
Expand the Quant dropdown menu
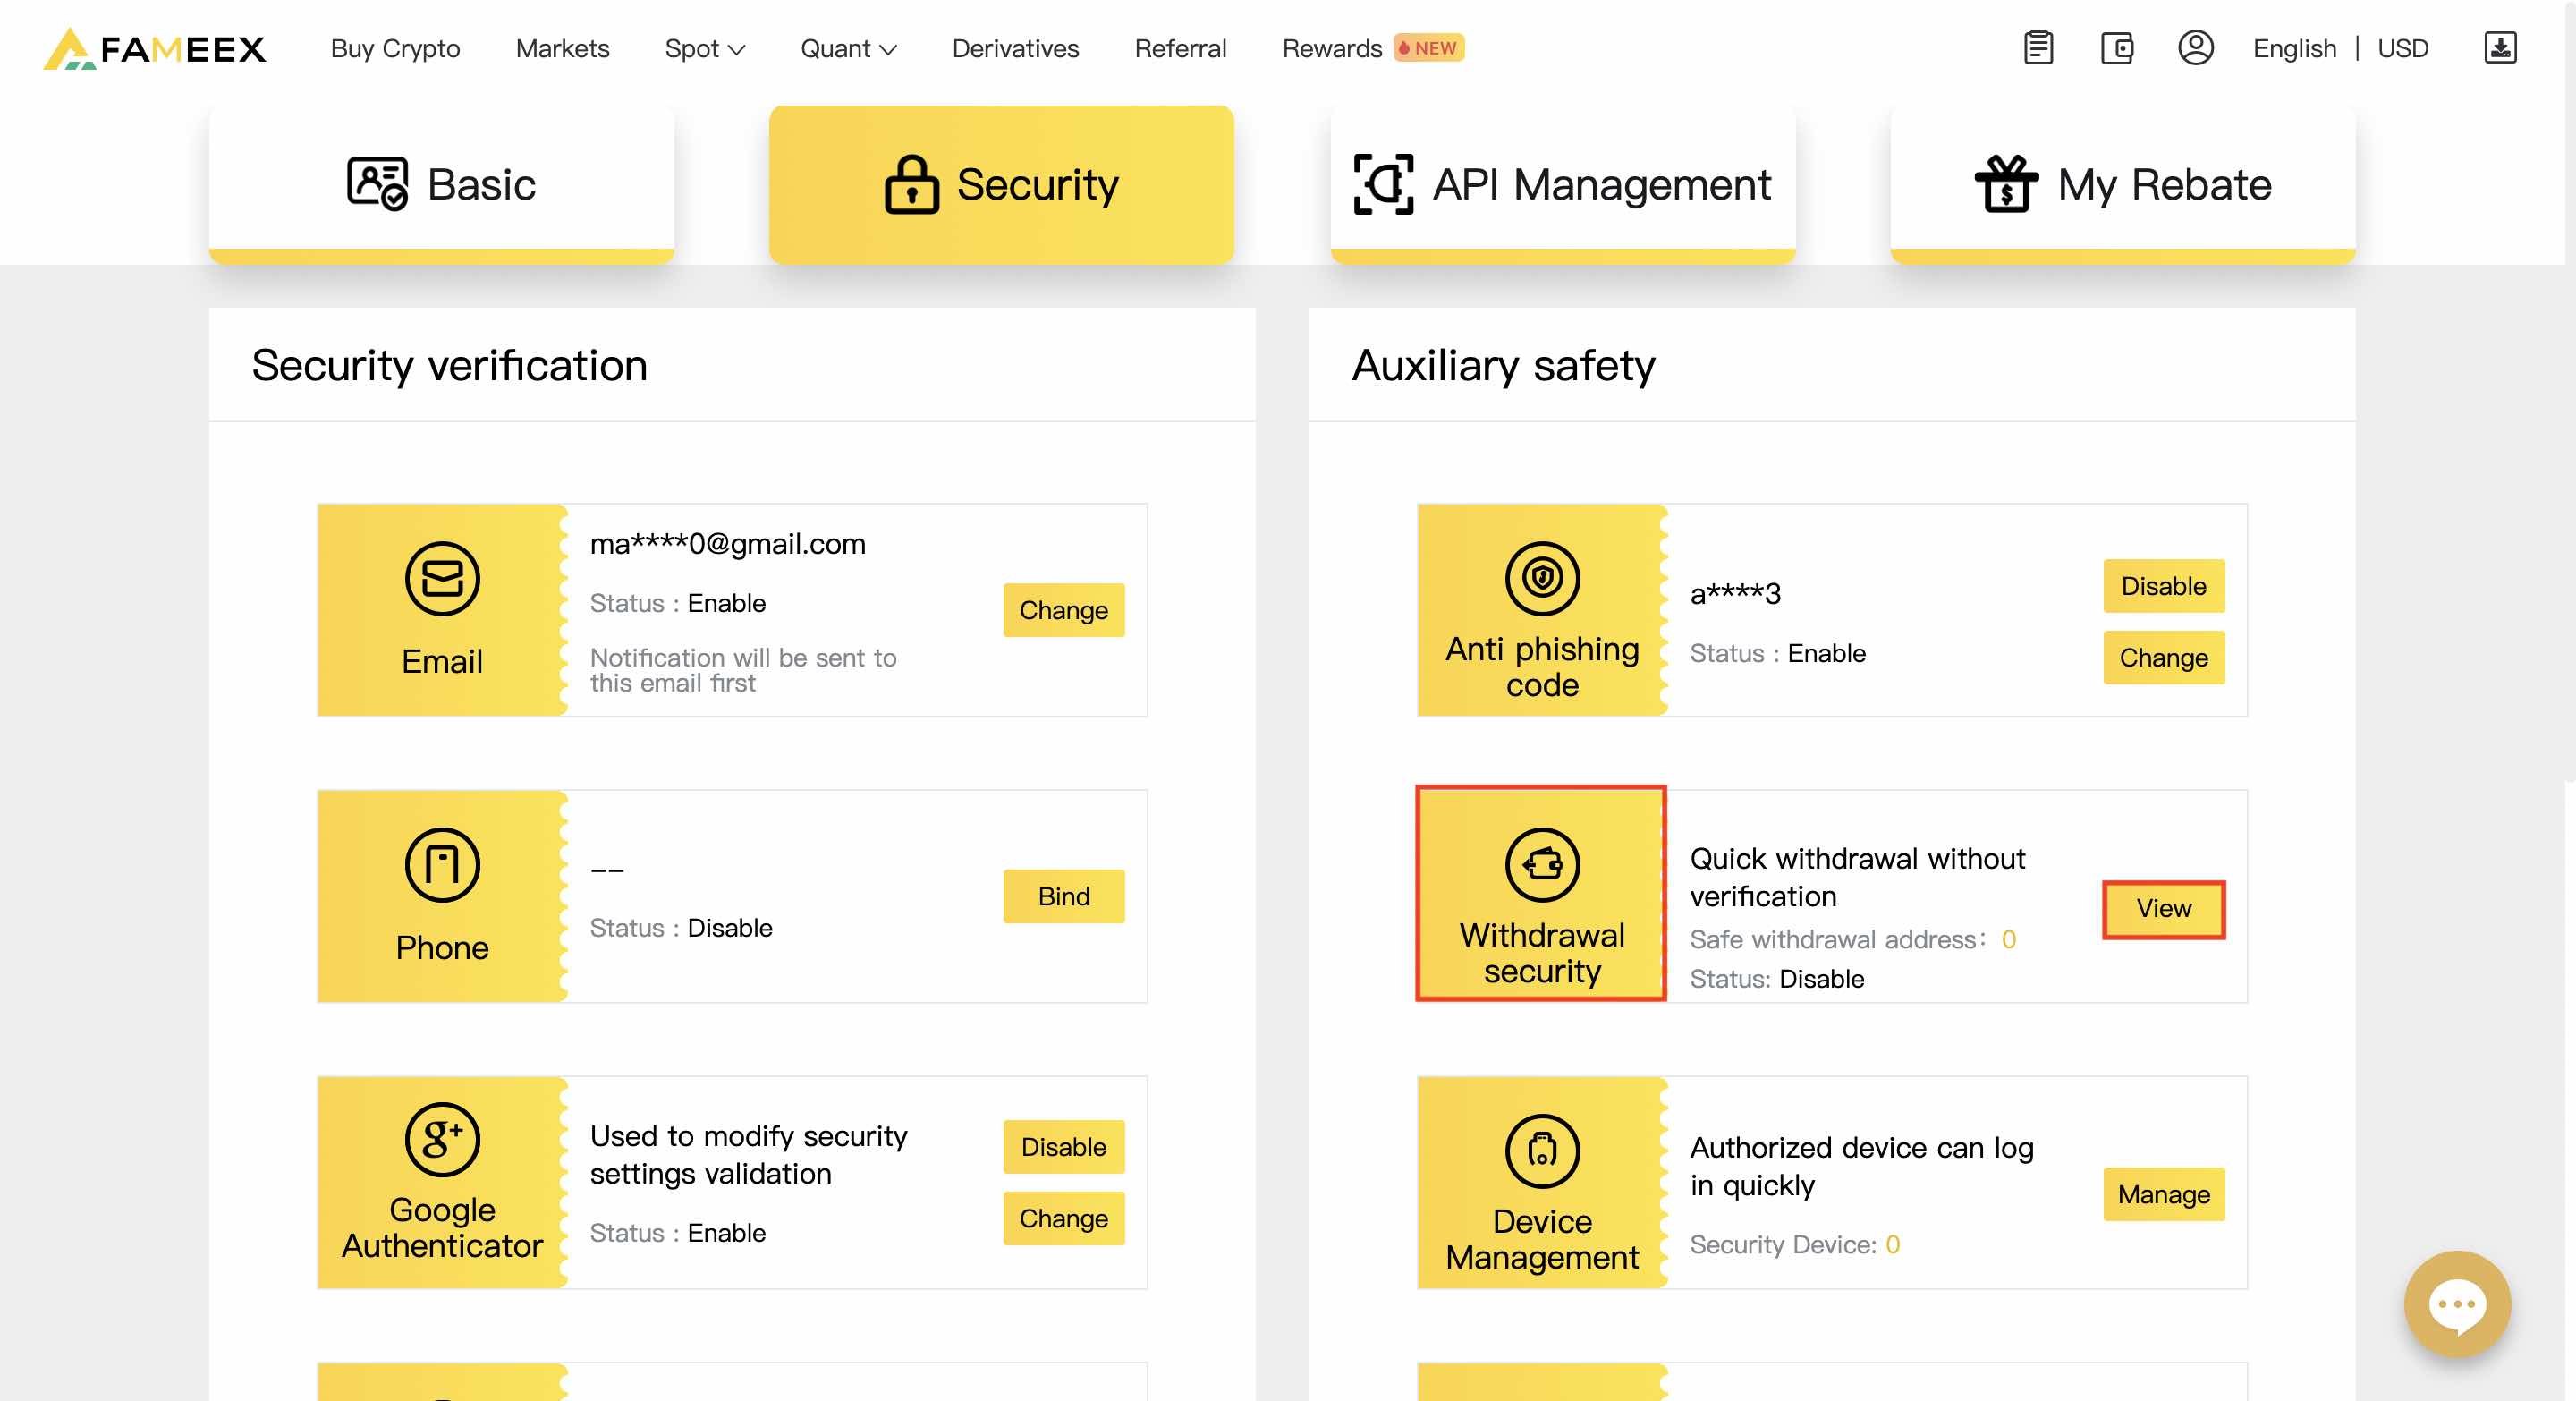(x=848, y=48)
